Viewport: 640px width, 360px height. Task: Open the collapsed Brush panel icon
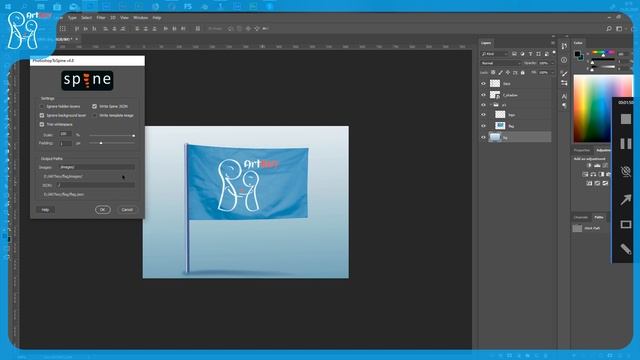click(x=564, y=74)
